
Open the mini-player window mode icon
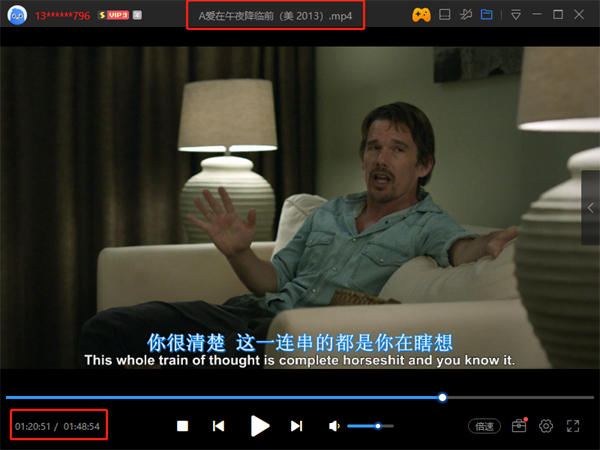click(x=445, y=15)
